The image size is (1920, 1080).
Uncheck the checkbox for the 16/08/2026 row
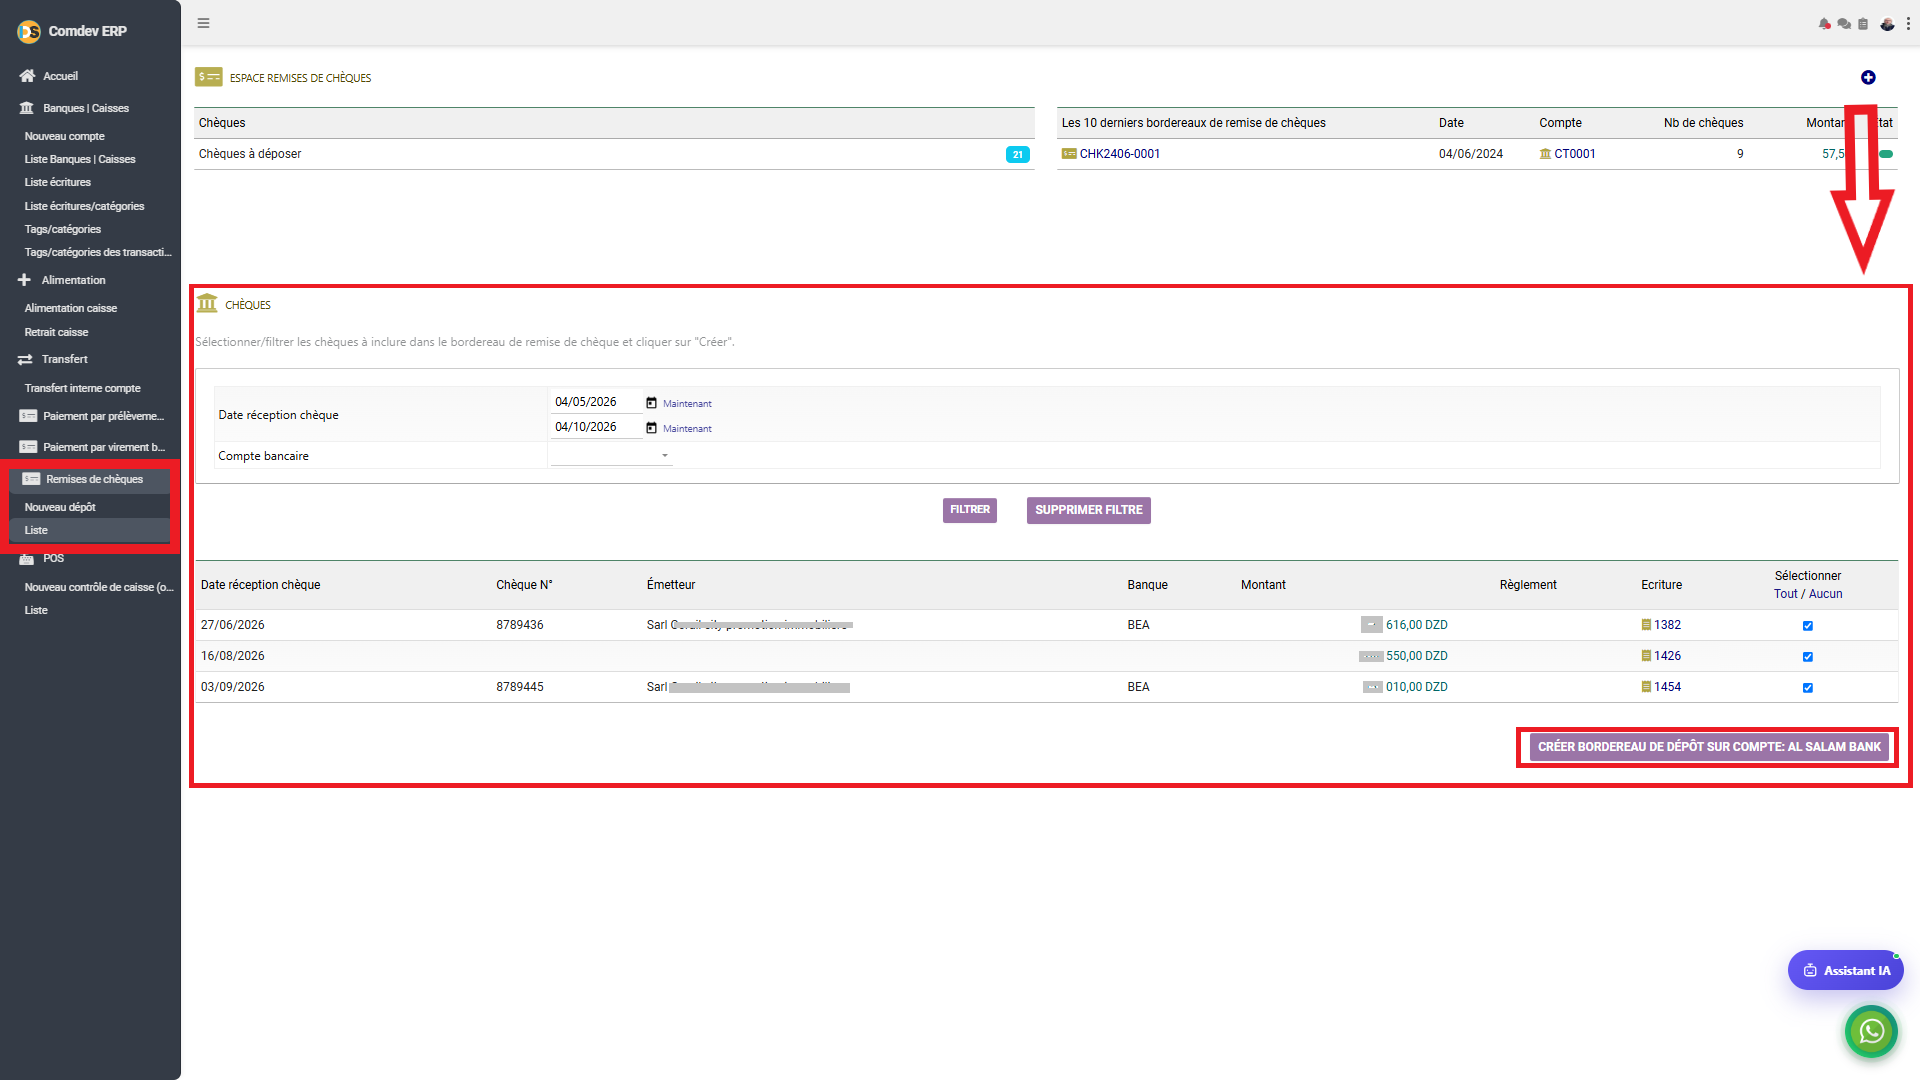[x=1807, y=657]
